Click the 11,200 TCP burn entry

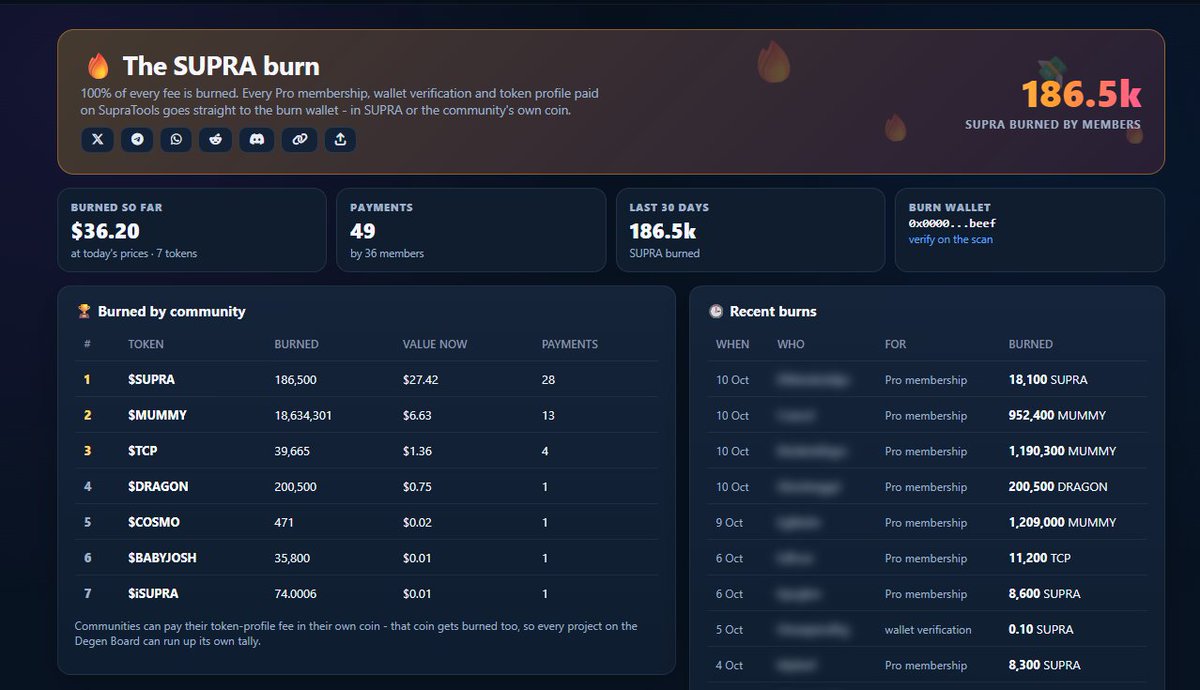[1038, 558]
